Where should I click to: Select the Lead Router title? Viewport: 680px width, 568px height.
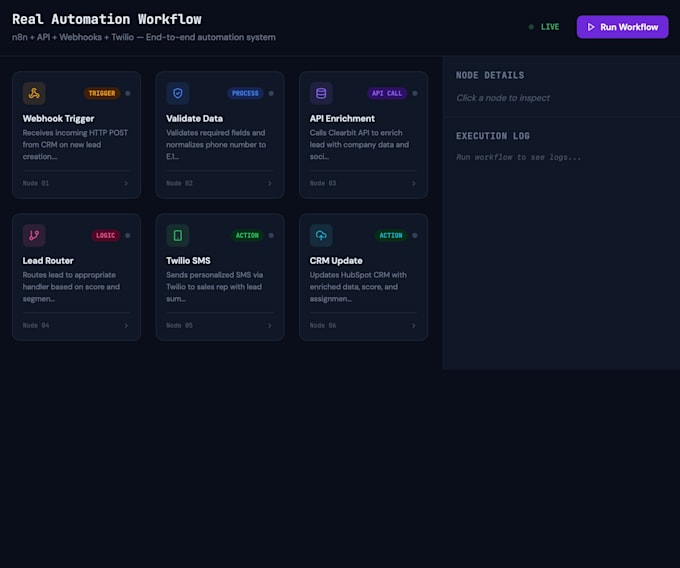point(48,261)
